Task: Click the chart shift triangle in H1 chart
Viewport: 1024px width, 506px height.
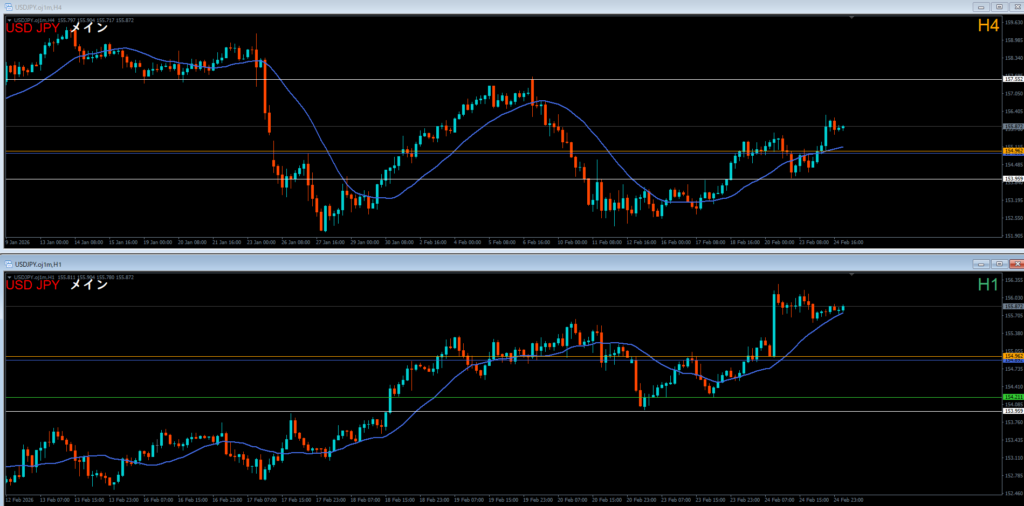Action: click(853, 275)
